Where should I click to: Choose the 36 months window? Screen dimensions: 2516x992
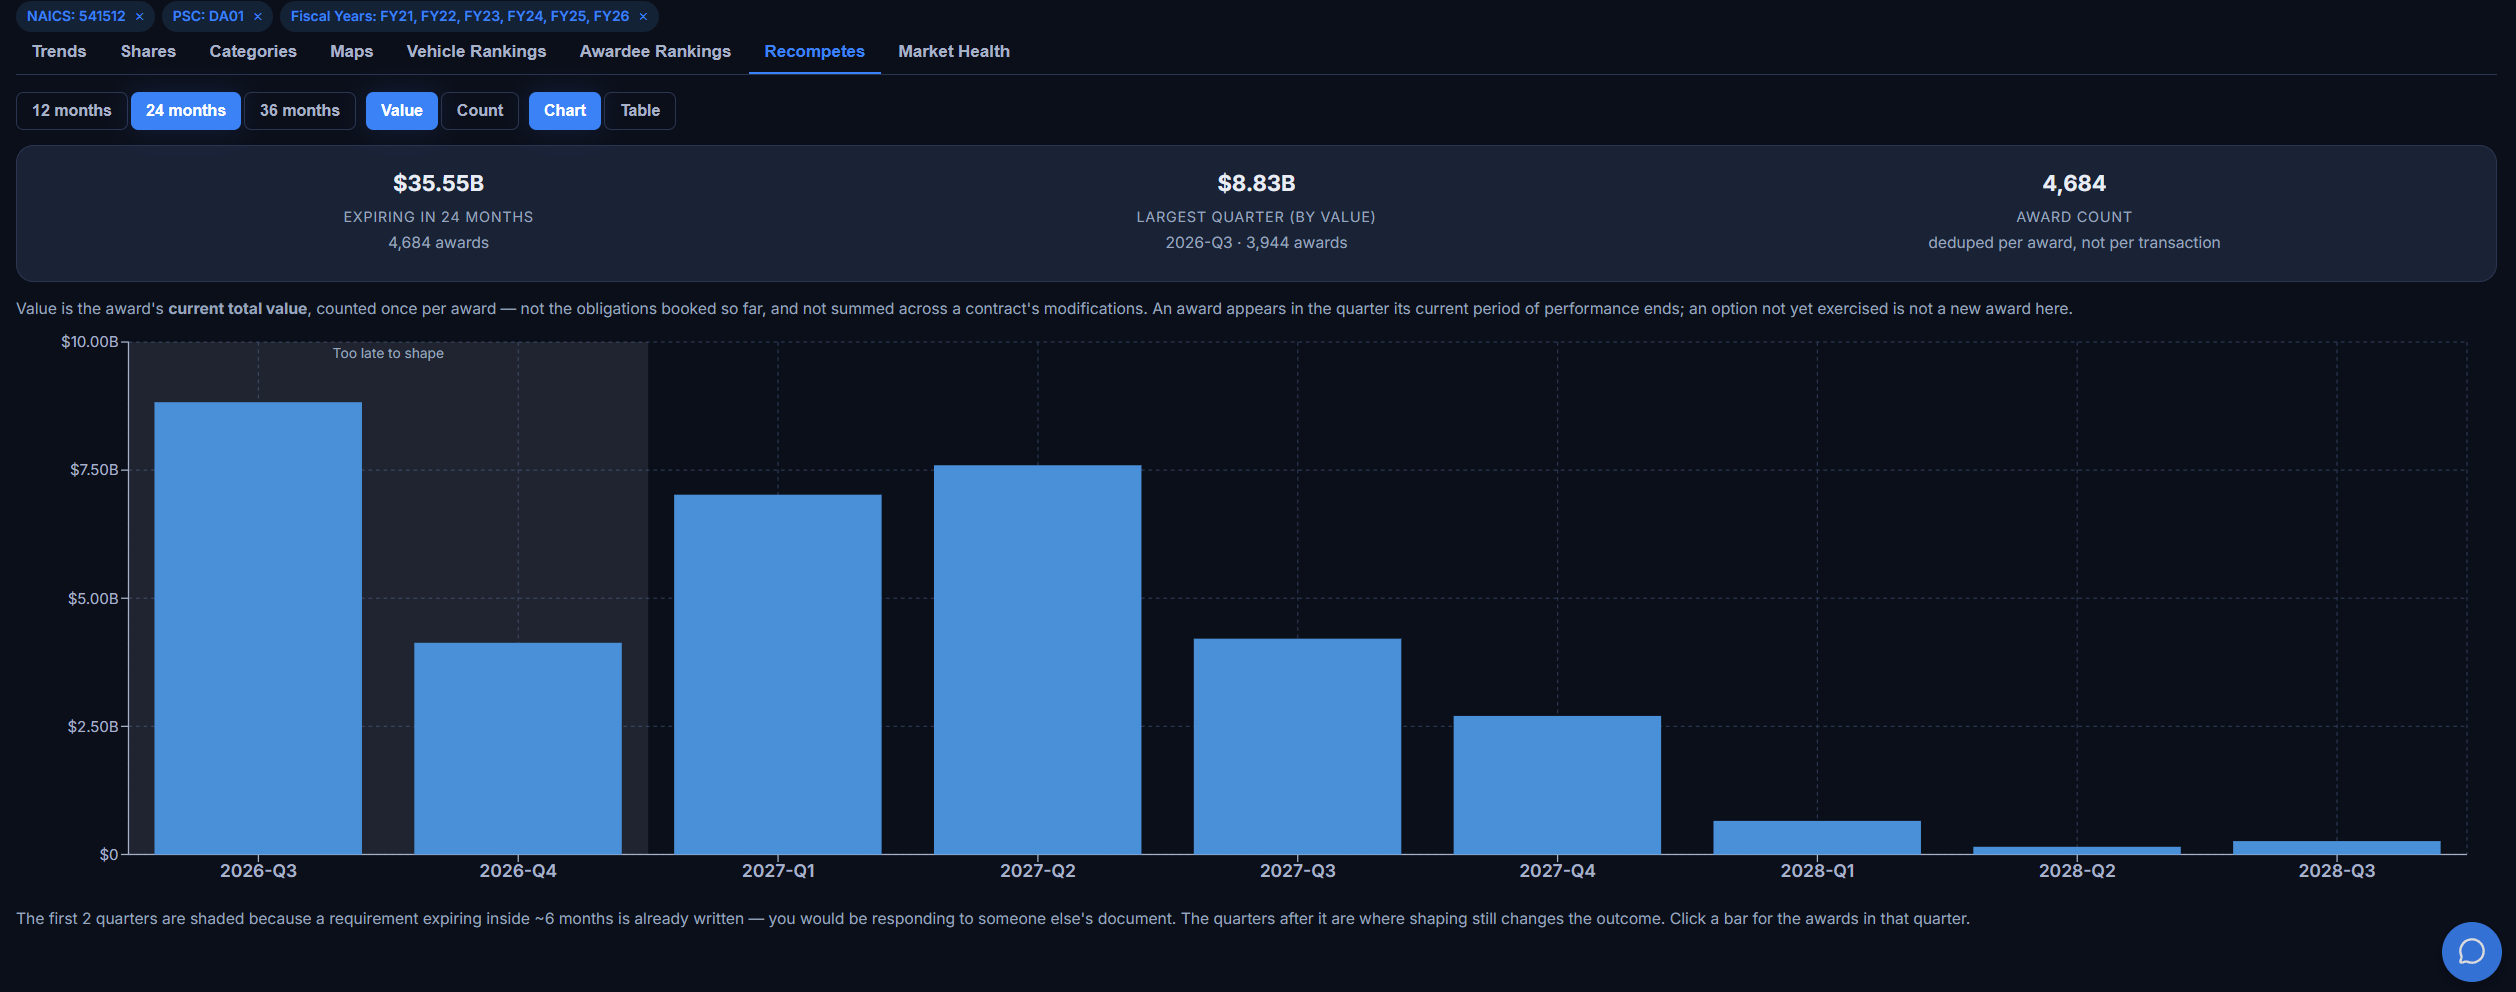click(x=300, y=111)
